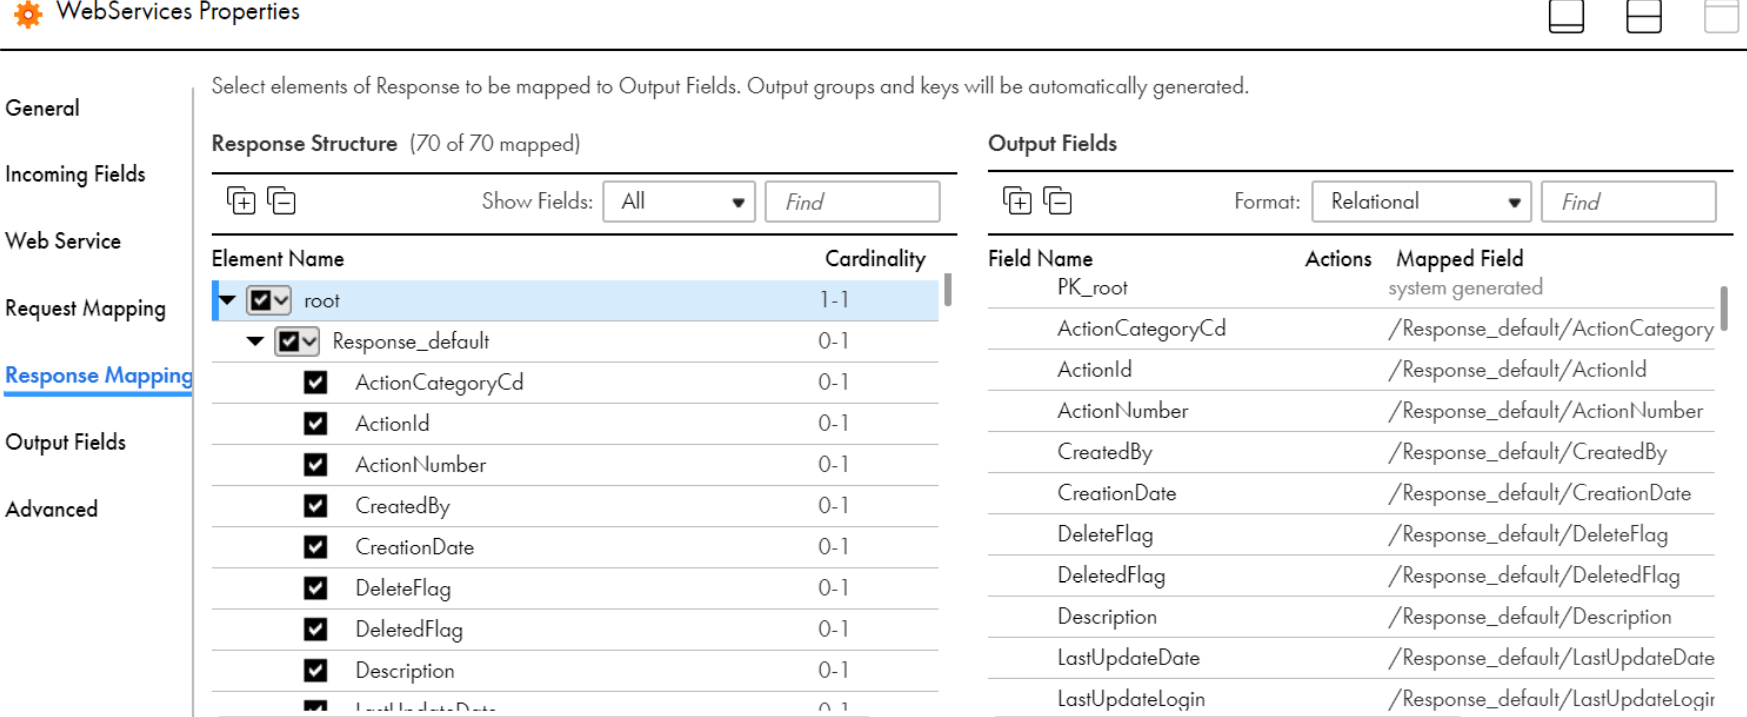This screenshot has height=717, width=1747.
Task: Click the /Response_default/DeleteFlag mapped field
Action: pos(1528,535)
